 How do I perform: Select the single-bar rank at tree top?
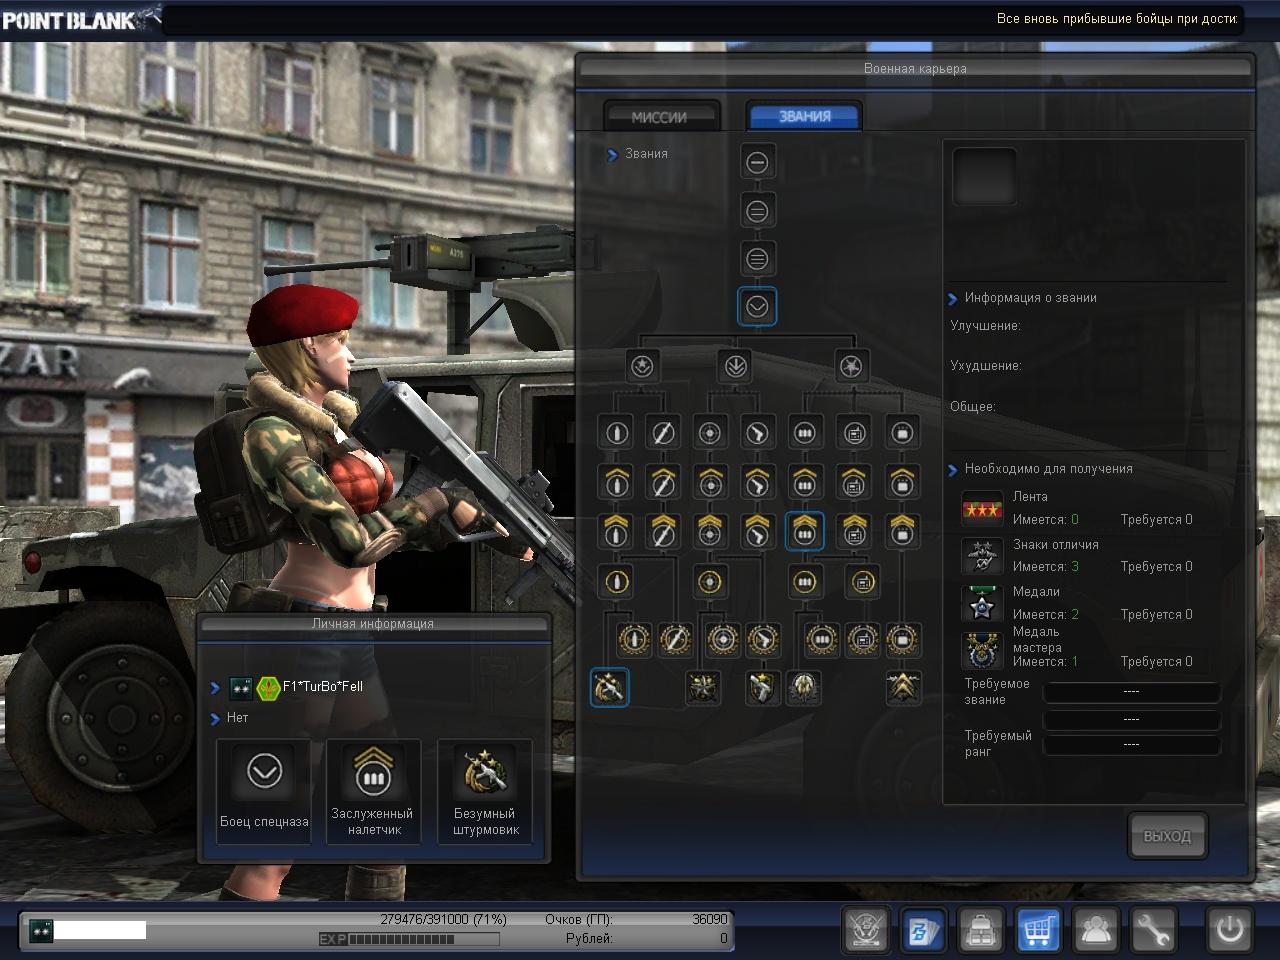coord(757,162)
